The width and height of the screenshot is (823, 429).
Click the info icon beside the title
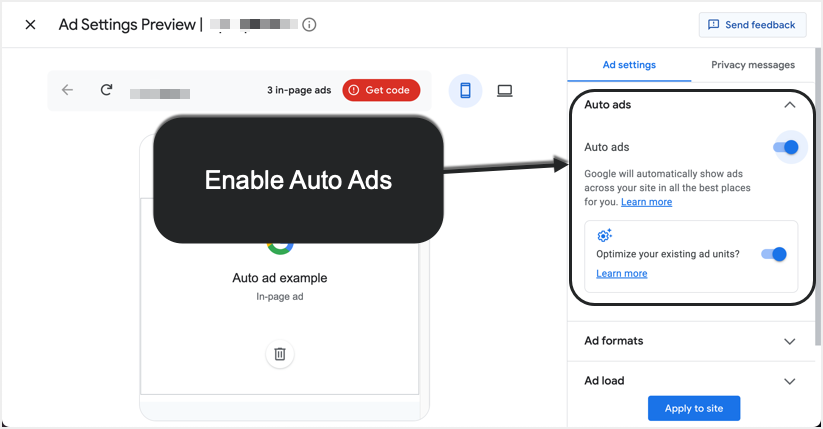tap(309, 25)
